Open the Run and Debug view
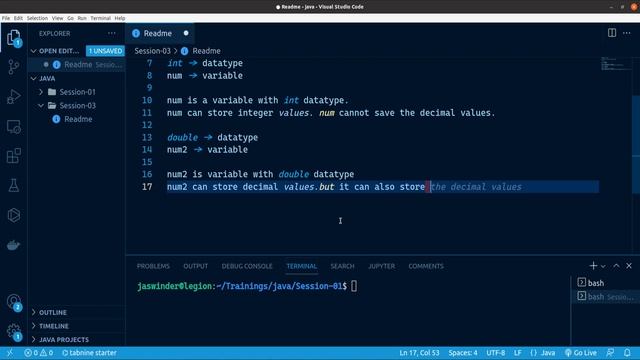Image resolution: width=640 pixels, height=360 pixels. [13, 97]
